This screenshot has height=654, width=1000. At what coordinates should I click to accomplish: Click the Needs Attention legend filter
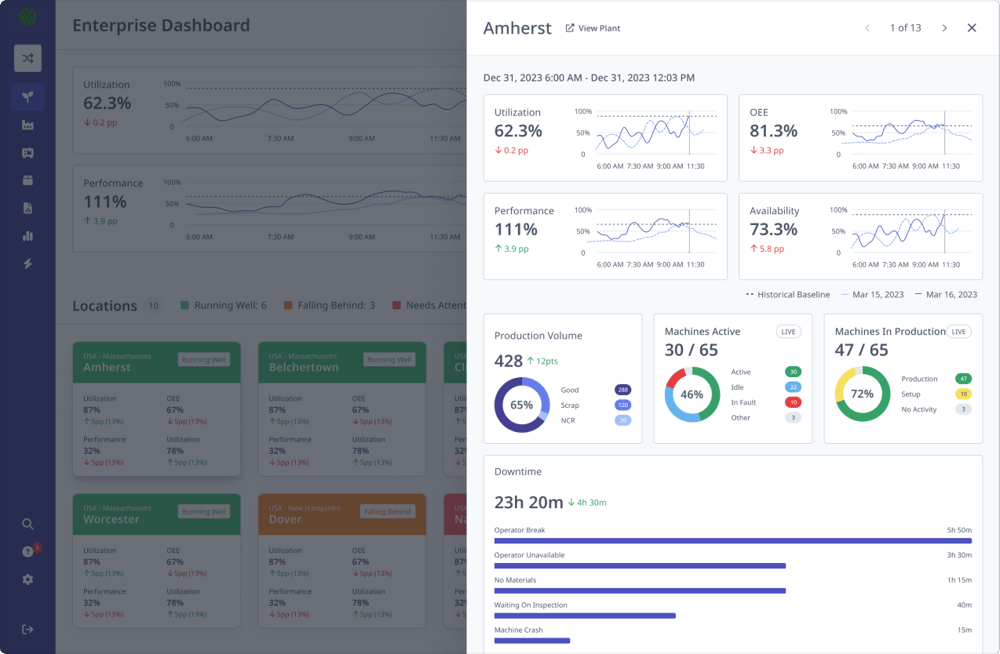coord(429,306)
